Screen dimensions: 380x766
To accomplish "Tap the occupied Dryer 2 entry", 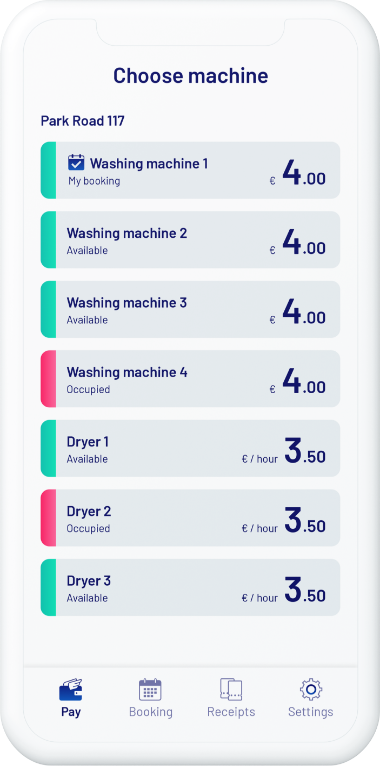I will point(190,518).
